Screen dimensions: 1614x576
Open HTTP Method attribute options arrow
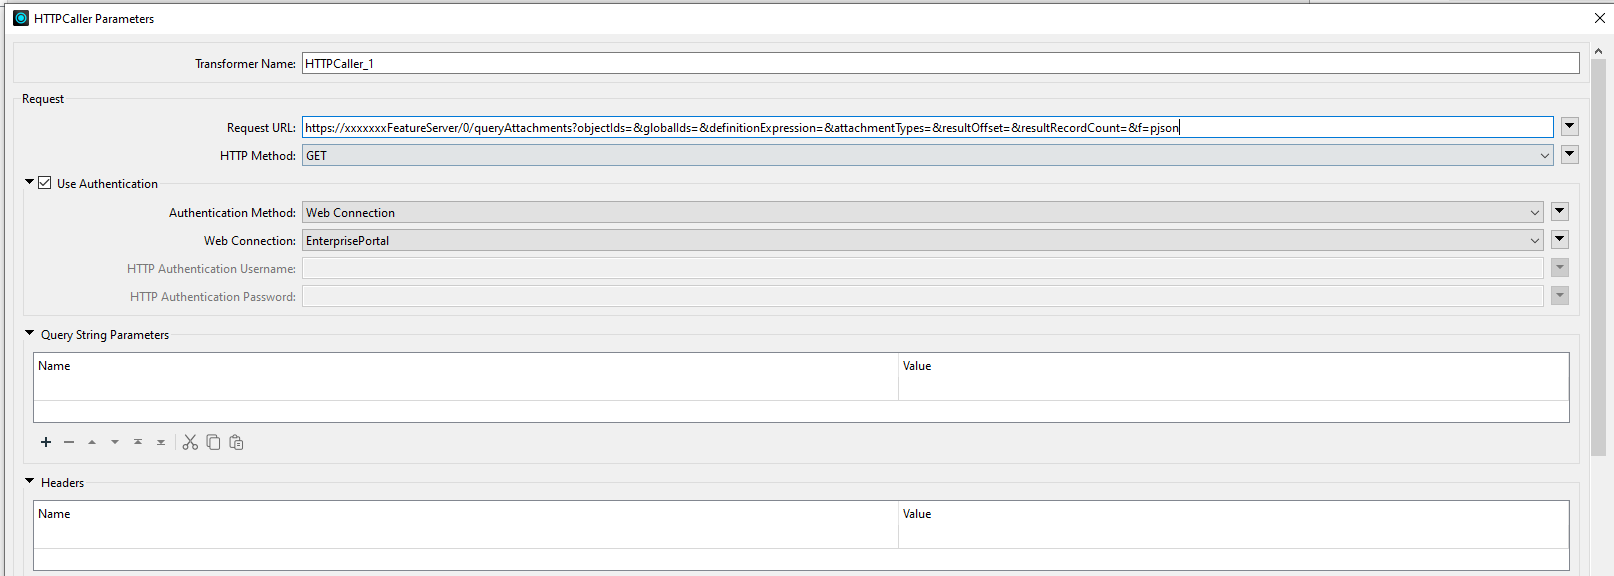point(1570,154)
